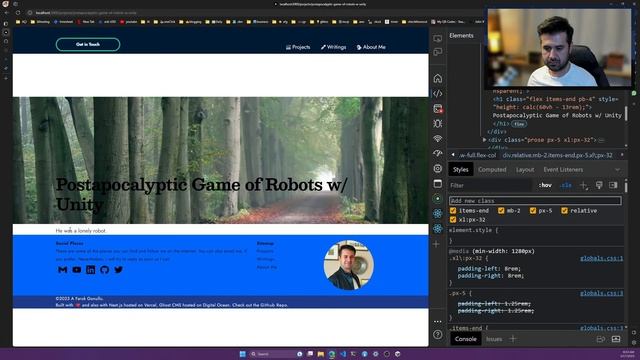The height and width of the screenshot is (360, 640).
Task: Open the Windows Start button on taskbar
Action: [242, 354]
